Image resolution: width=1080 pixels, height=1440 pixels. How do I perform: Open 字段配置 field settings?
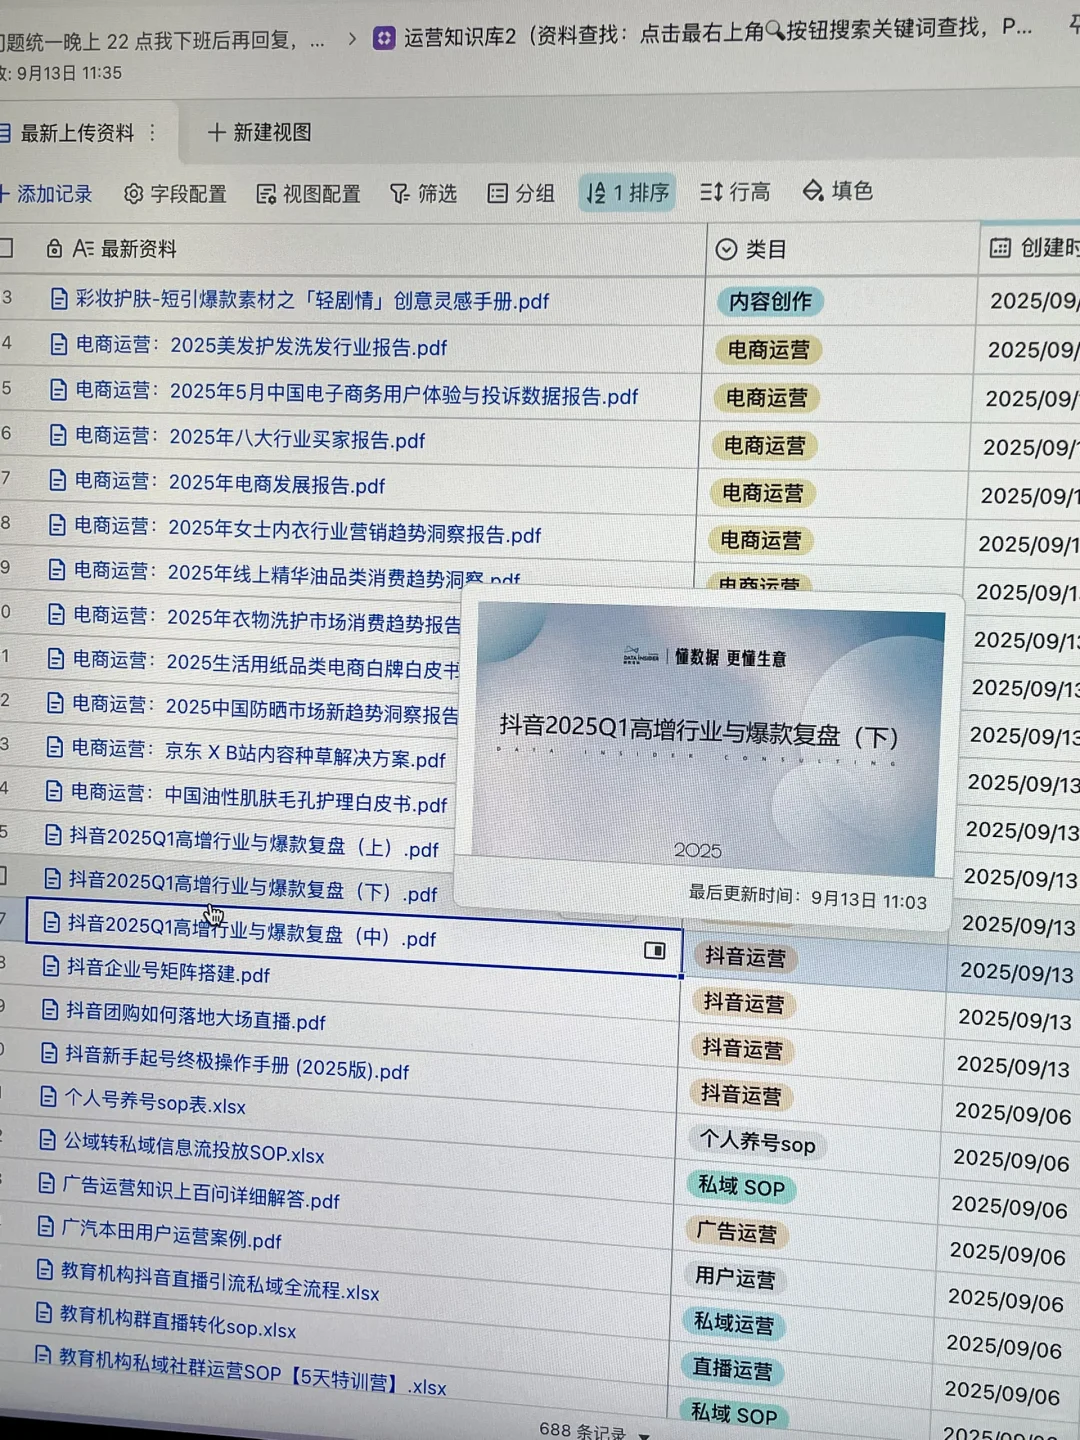pyautogui.click(x=175, y=194)
